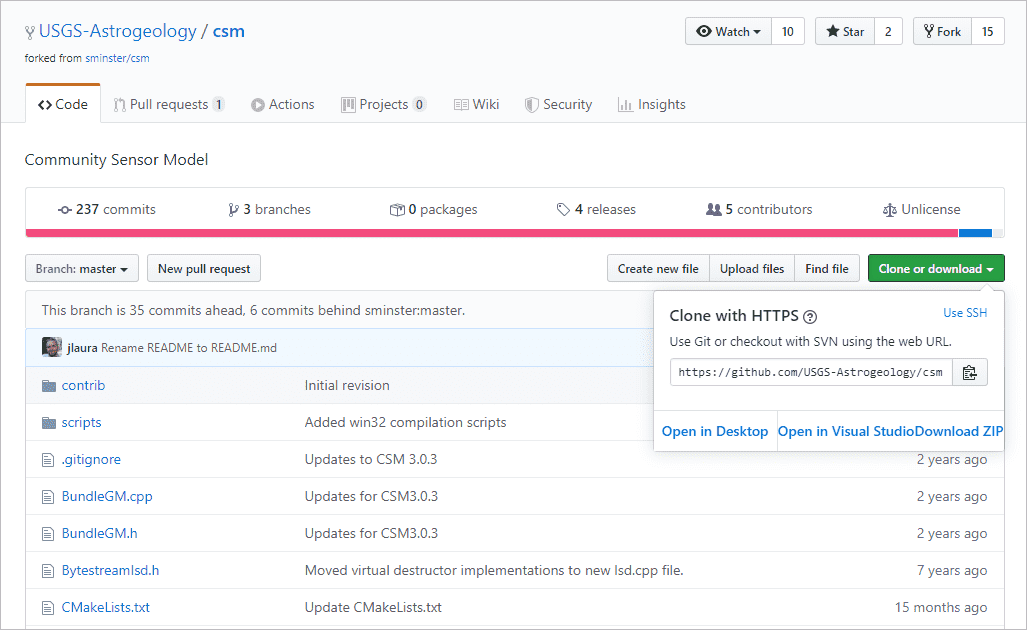Image resolution: width=1027 pixels, height=630 pixels.
Task: Open the Actions tab
Action: pos(282,104)
